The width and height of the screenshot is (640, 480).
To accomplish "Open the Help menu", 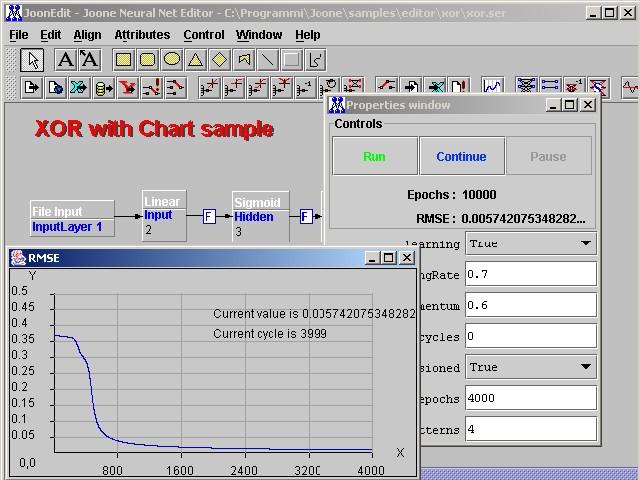I will (308, 35).
